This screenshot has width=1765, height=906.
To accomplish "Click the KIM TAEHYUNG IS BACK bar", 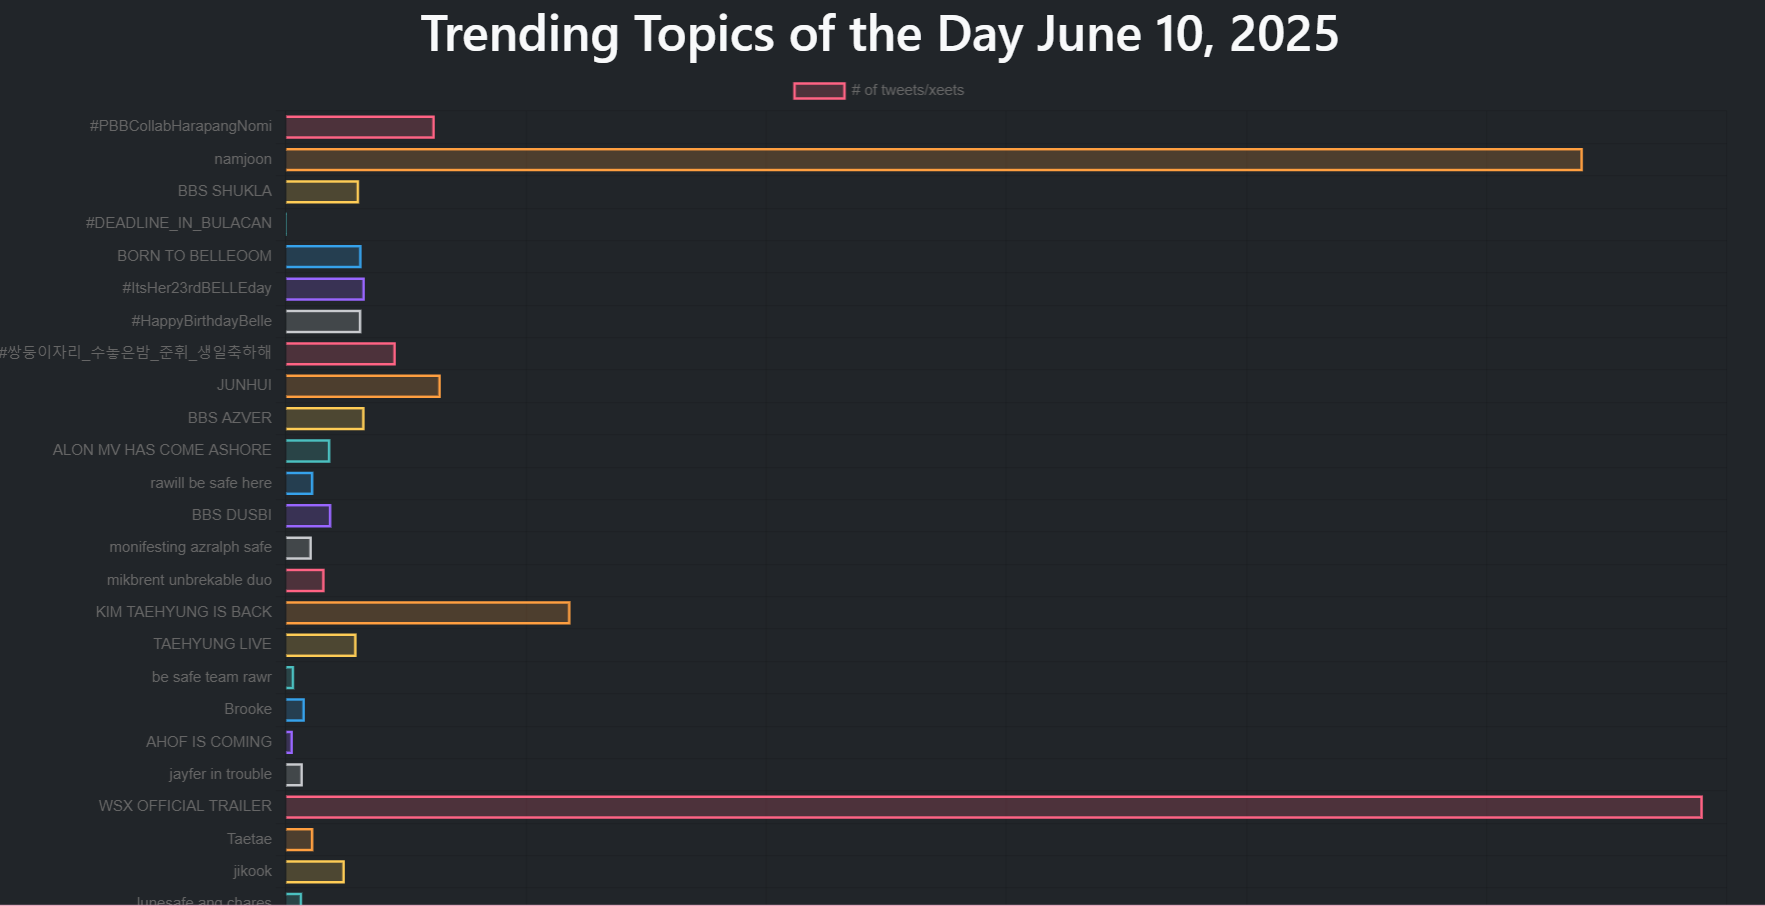I will coord(428,613).
